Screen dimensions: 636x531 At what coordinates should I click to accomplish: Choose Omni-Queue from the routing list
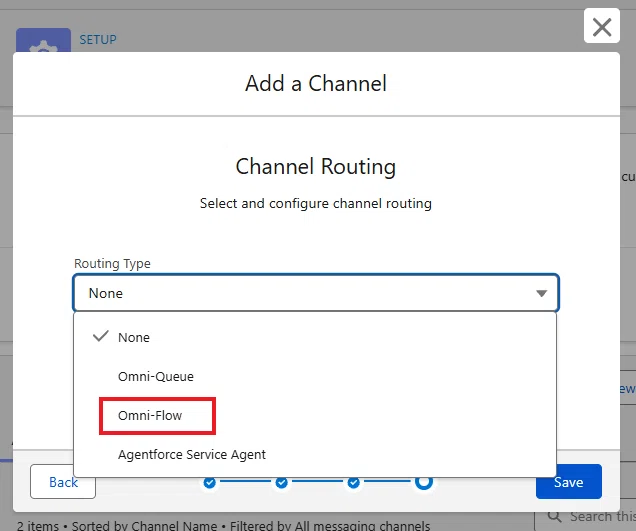click(x=316, y=376)
